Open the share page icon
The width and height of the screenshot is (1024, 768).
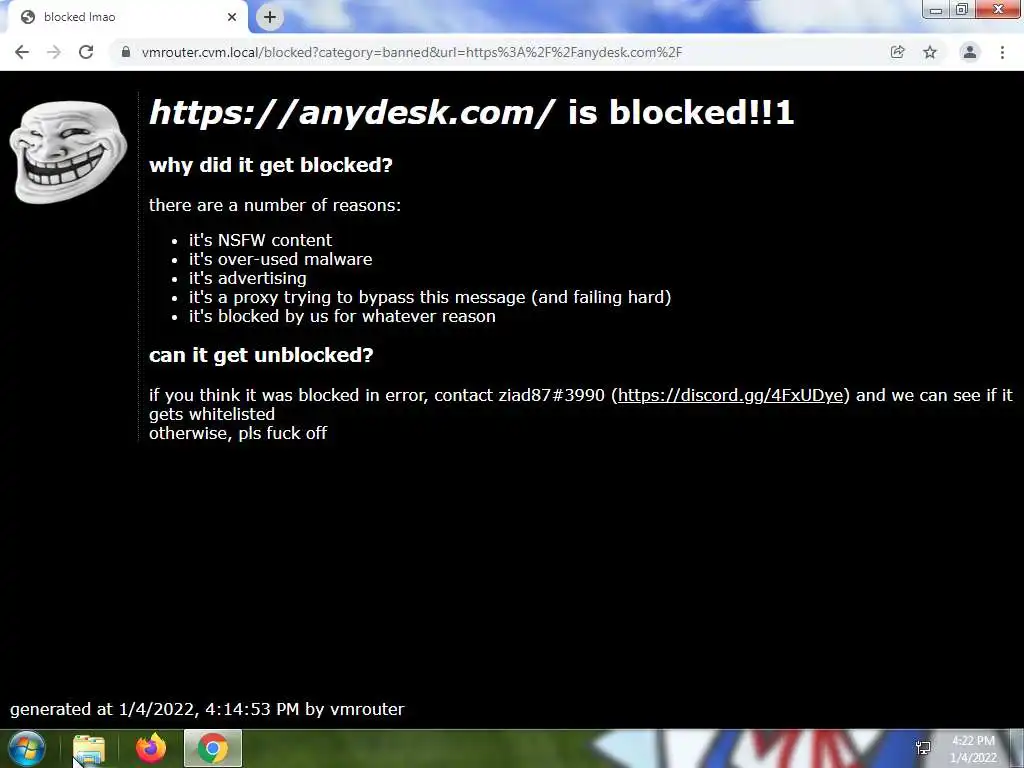click(x=897, y=52)
